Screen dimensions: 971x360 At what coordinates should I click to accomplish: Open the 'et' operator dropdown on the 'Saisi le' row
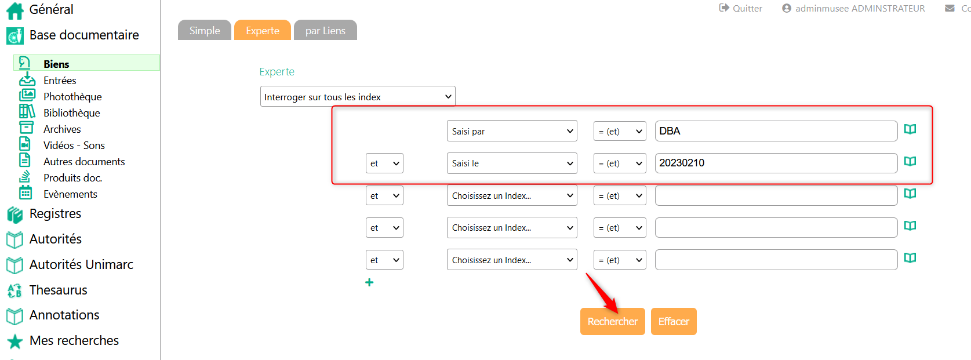385,164
